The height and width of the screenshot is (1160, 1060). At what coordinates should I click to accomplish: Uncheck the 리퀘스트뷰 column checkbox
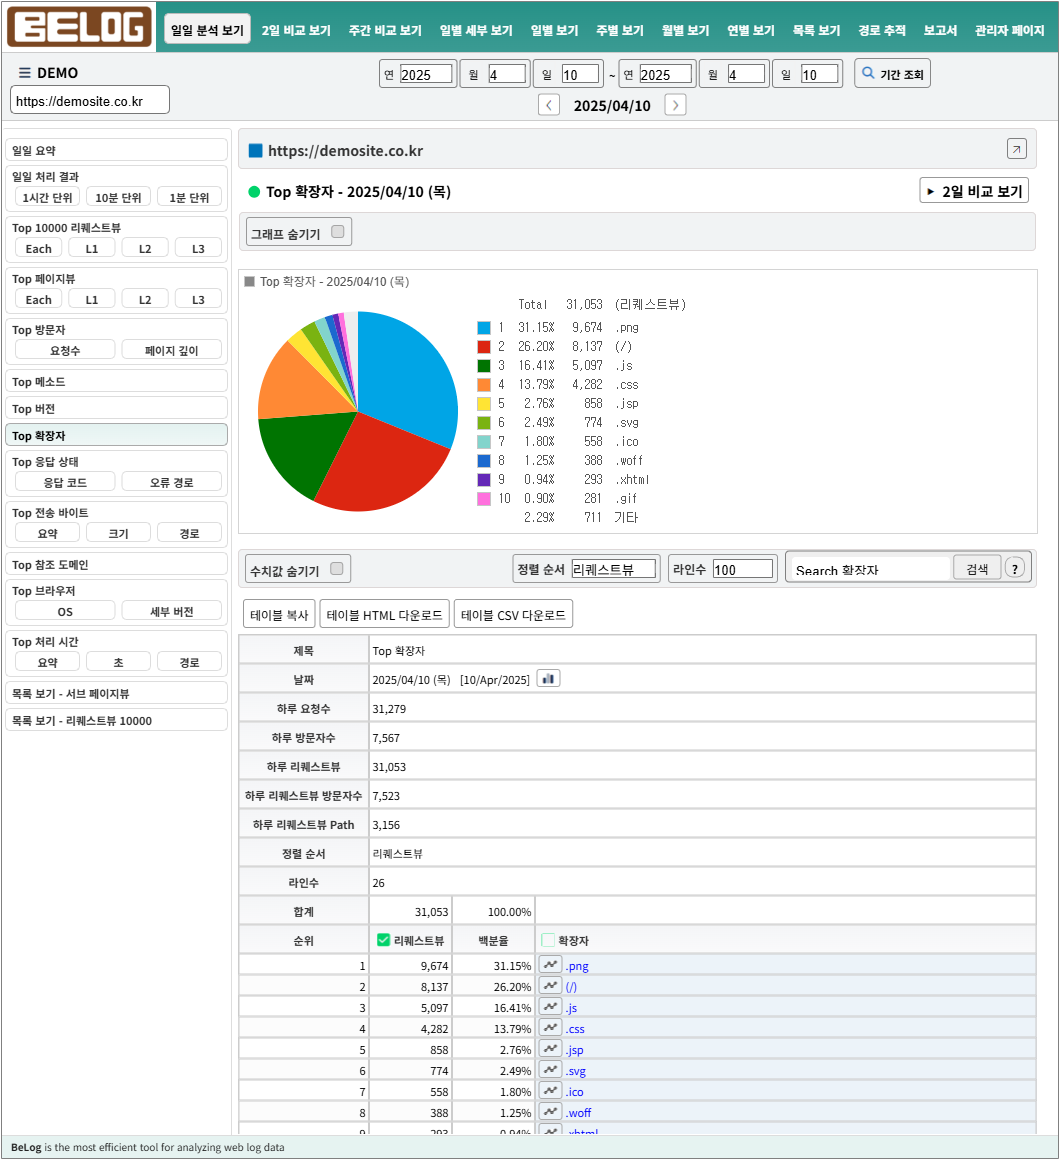pos(383,940)
